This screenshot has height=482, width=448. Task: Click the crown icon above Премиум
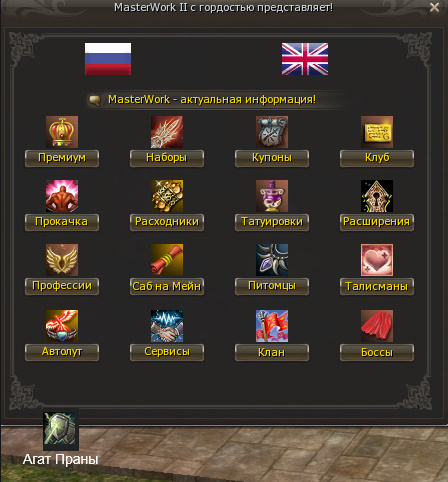pyautogui.click(x=62, y=132)
